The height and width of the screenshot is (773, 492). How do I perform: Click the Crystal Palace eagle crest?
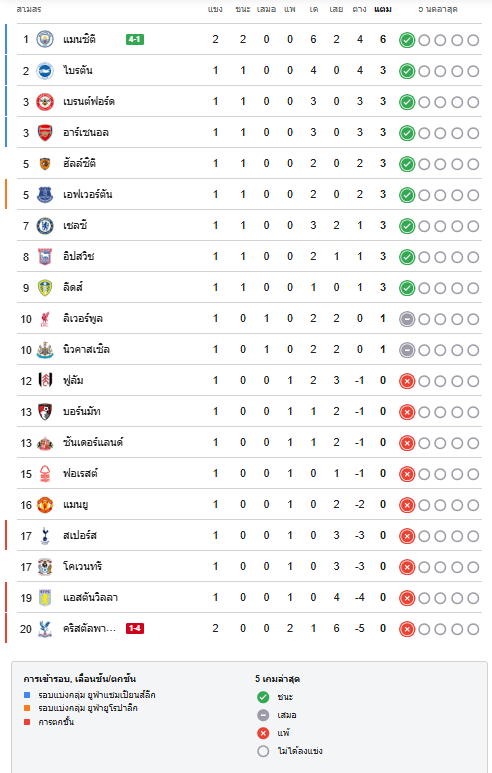[x=45, y=629]
